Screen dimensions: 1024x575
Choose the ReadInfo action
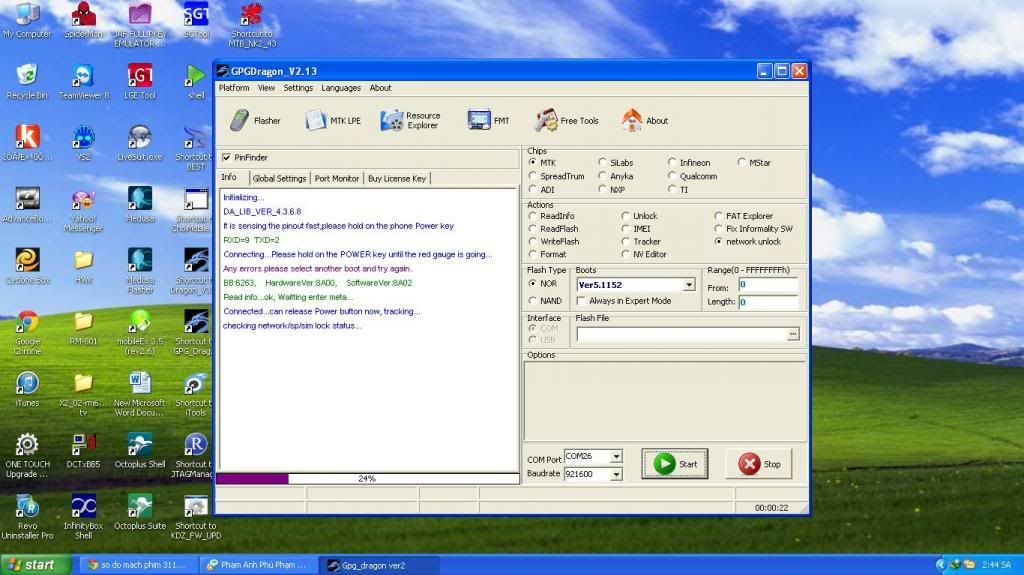point(533,216)
